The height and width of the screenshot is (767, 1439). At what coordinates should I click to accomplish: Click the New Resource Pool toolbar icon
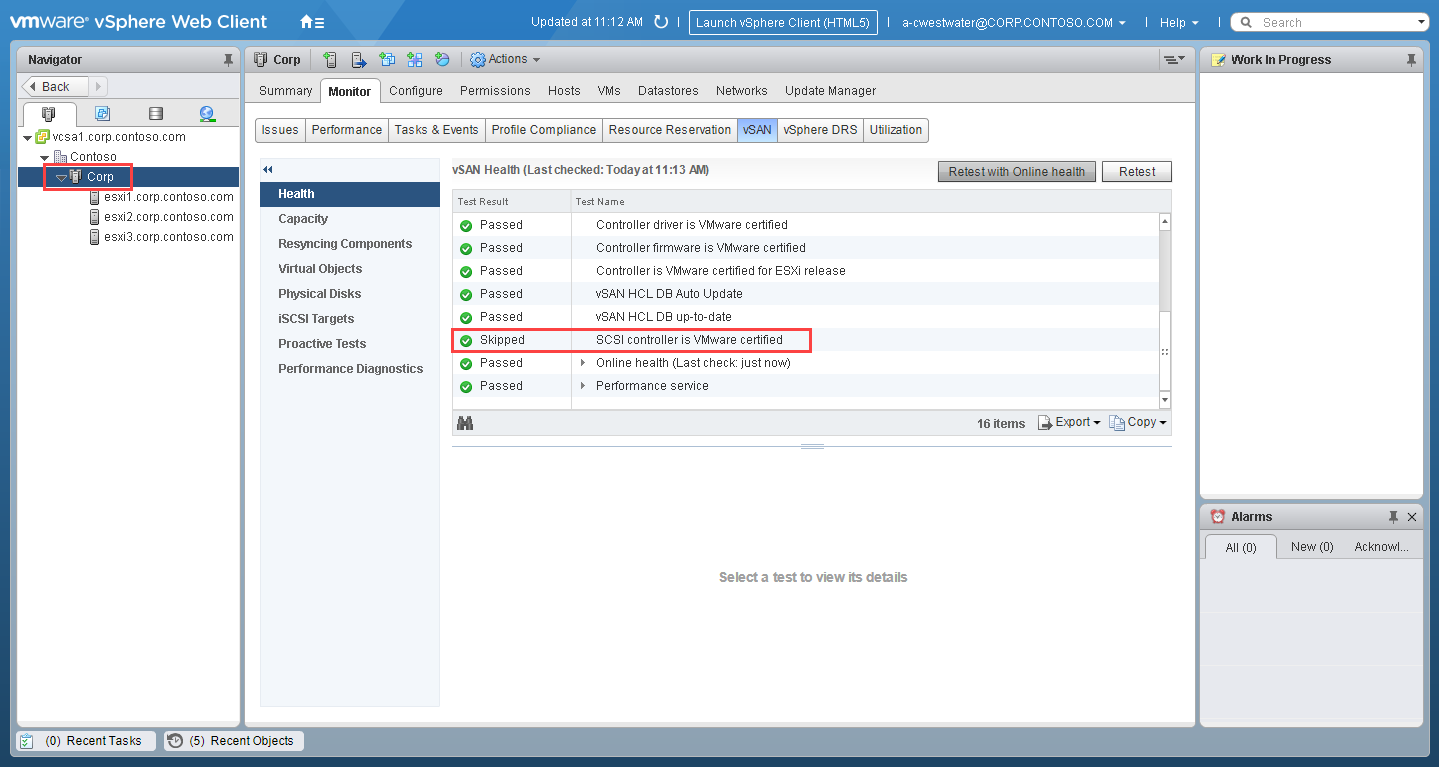pos(443,60)
